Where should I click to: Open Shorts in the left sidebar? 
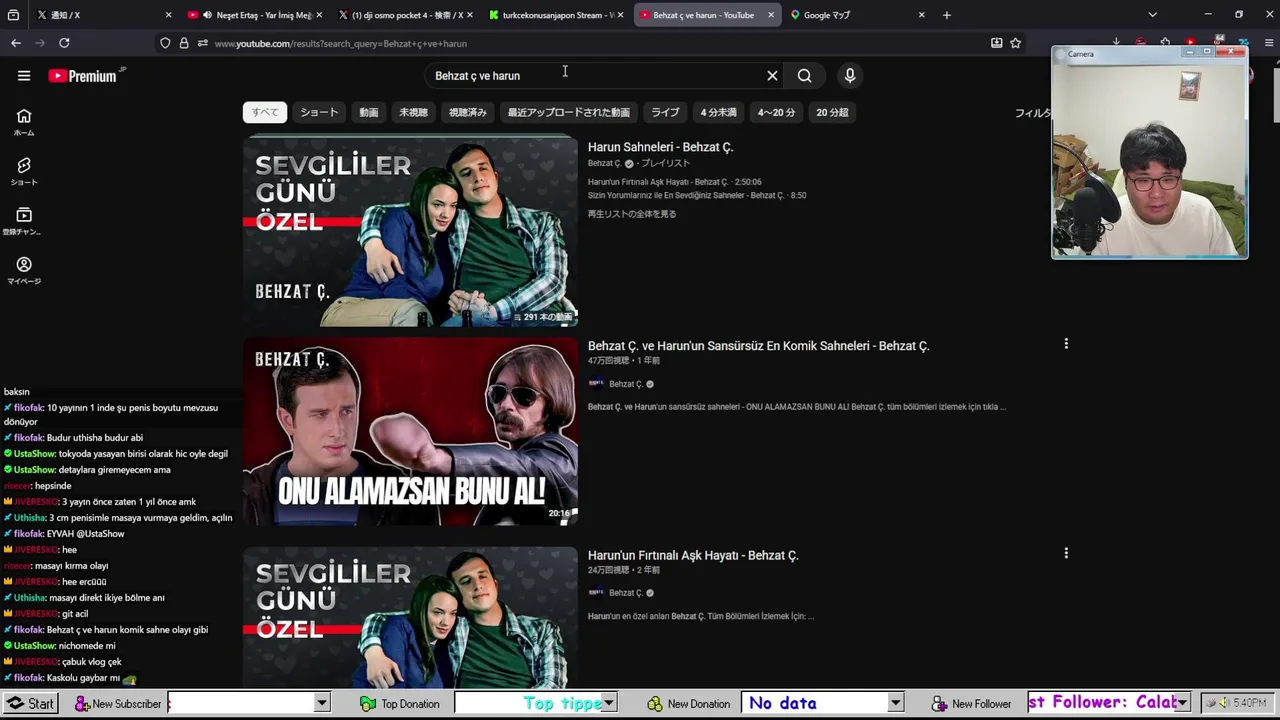[24, 171]
